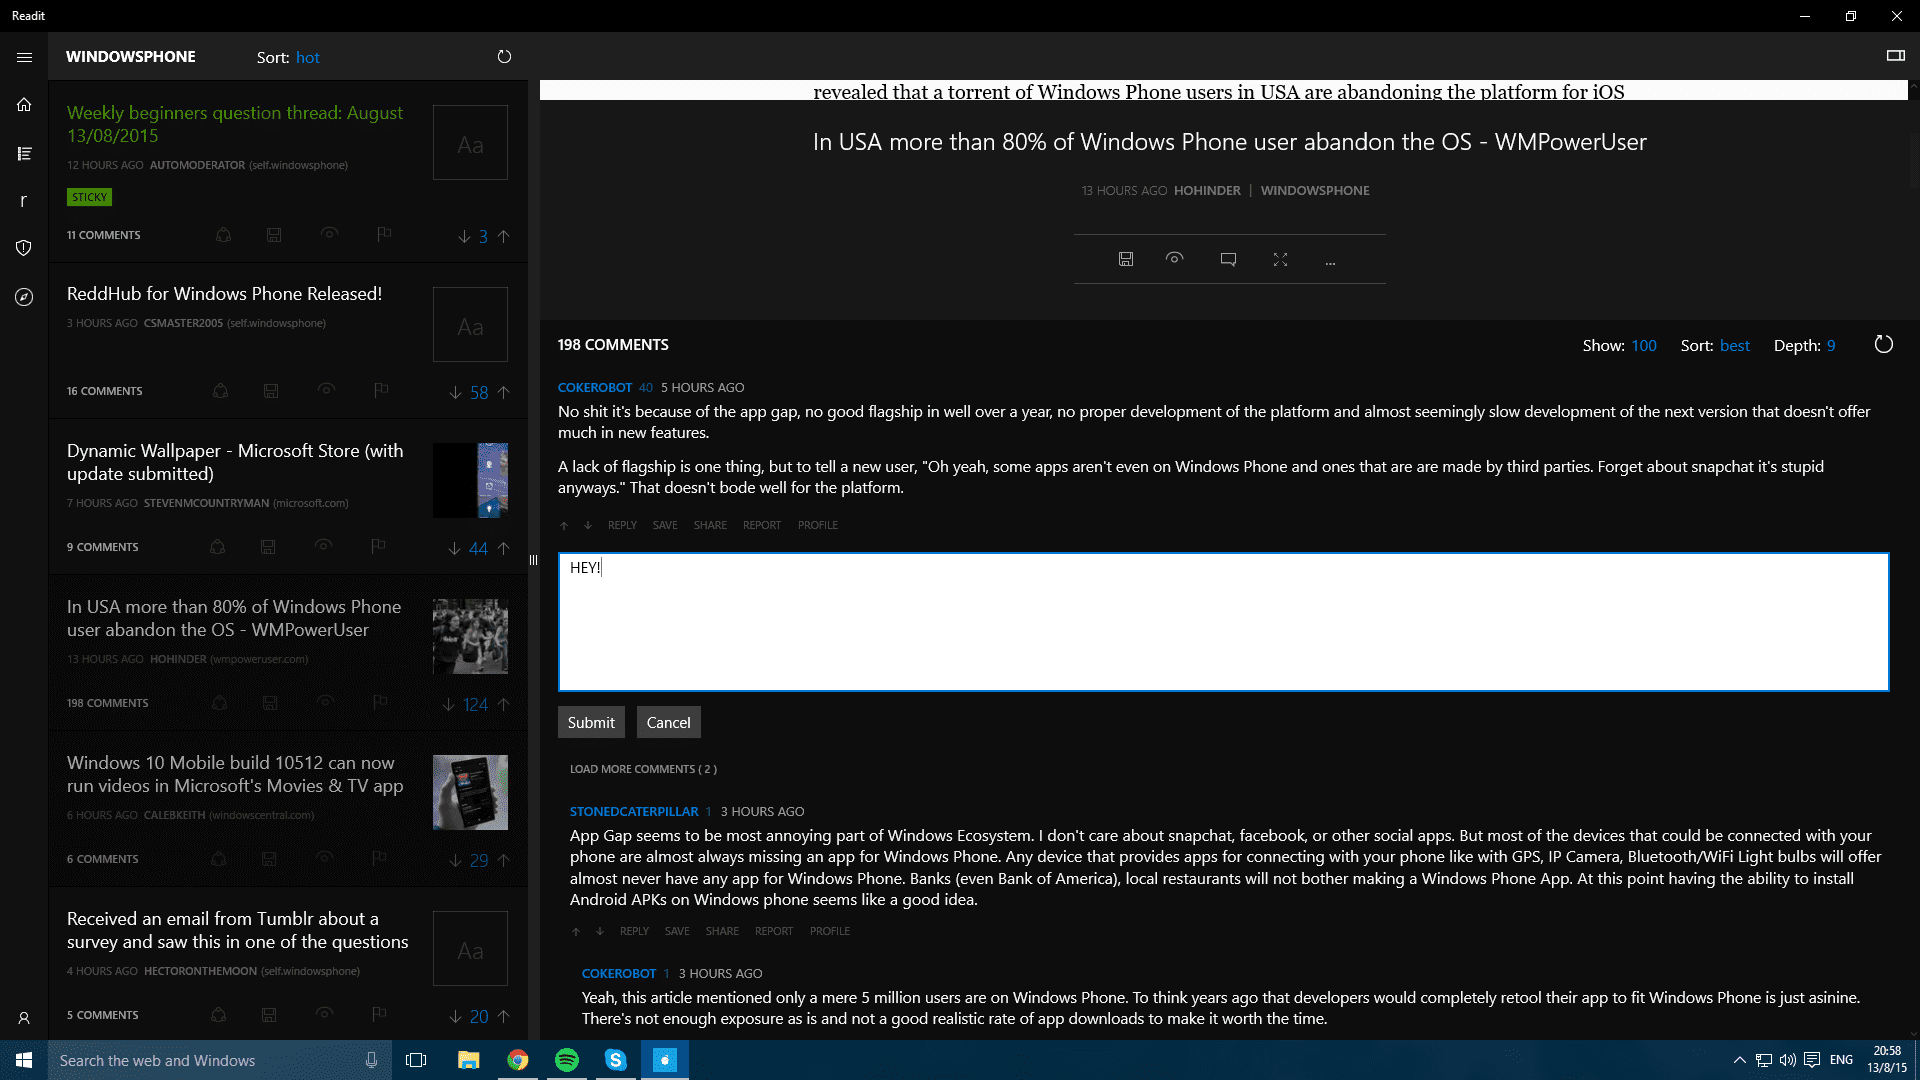
Task: Open Windows Start button
Action: 24,1060
